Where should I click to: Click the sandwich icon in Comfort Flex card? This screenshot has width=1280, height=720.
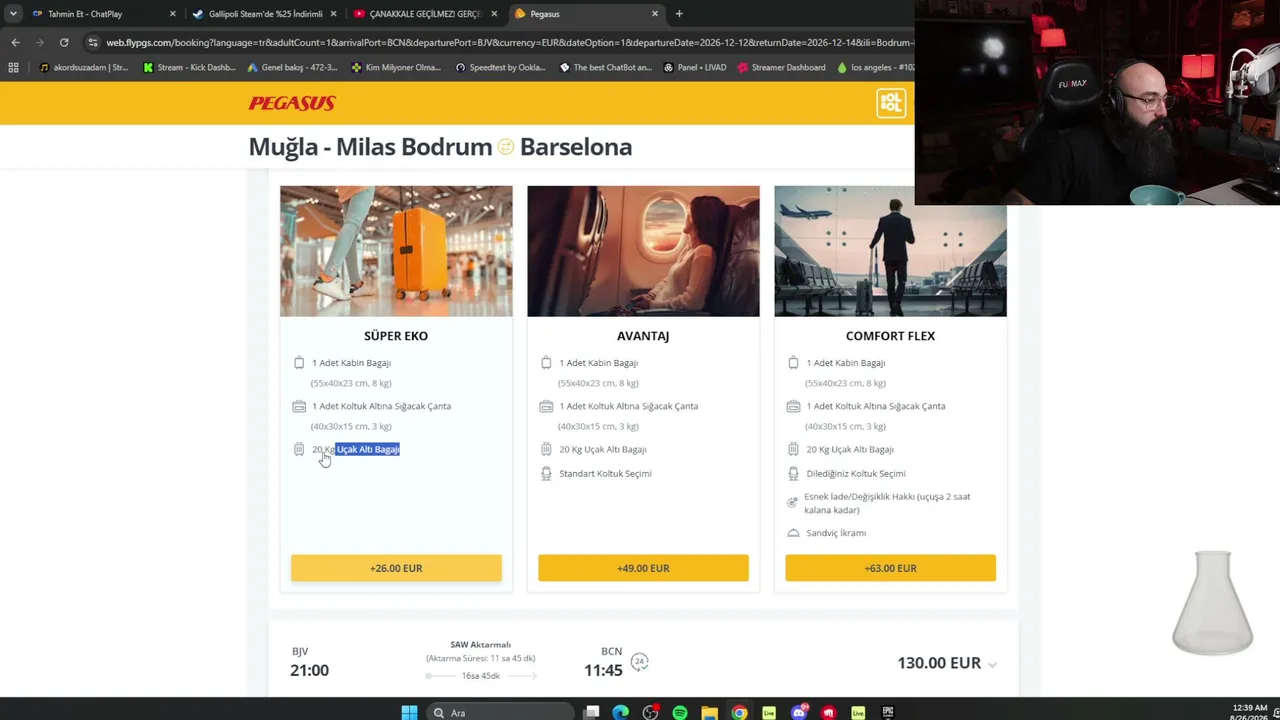793,533
